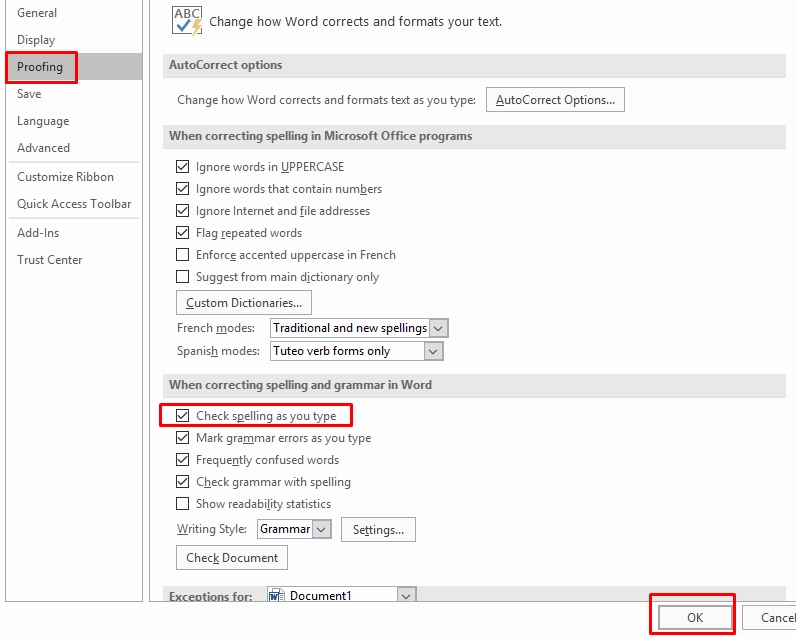Open Quick Access Toolbar settings

click(x=74, y=204)
